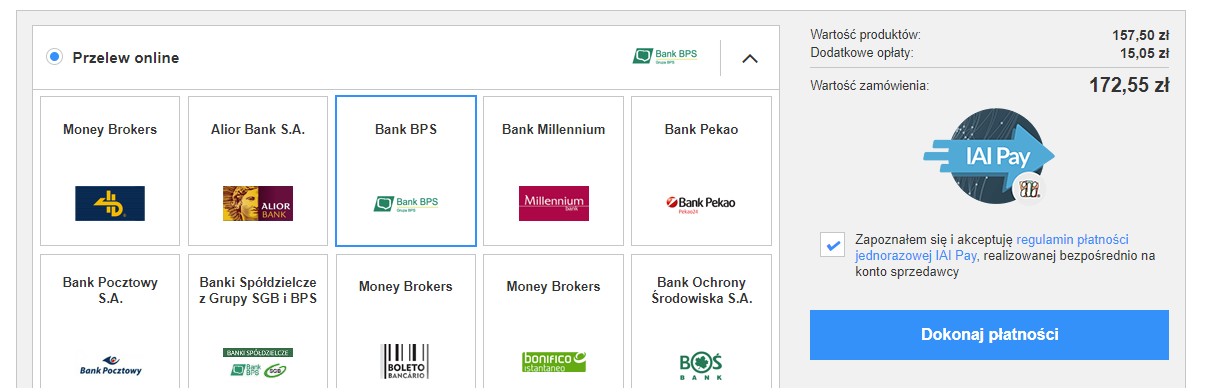Click the Bank BPS logo in header
Image resolution: width=1206 pixels, height=388 pixels.
click(x=666, y=56)
